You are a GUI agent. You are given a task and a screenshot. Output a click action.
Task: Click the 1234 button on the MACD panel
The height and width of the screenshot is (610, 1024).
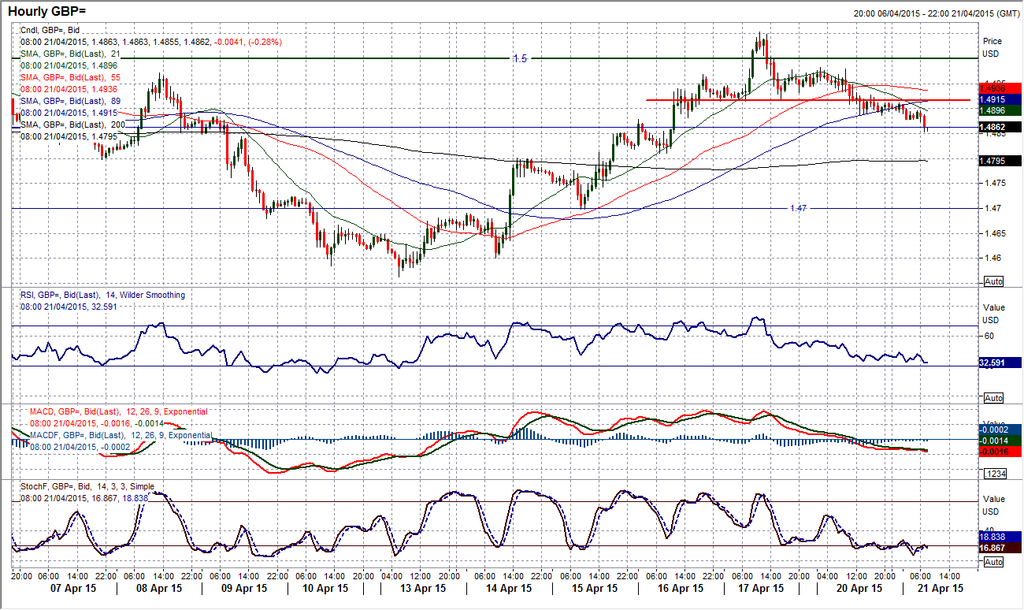(x=993, y=474)
